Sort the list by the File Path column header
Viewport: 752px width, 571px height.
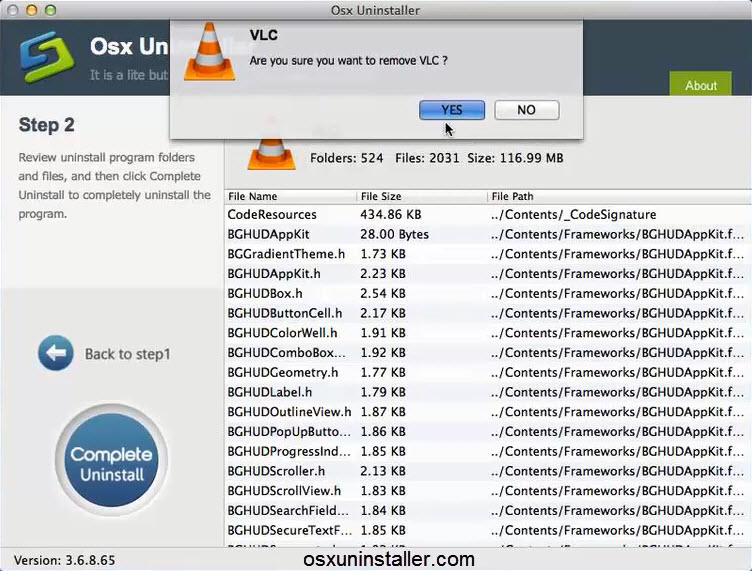(x=620, y=196)
